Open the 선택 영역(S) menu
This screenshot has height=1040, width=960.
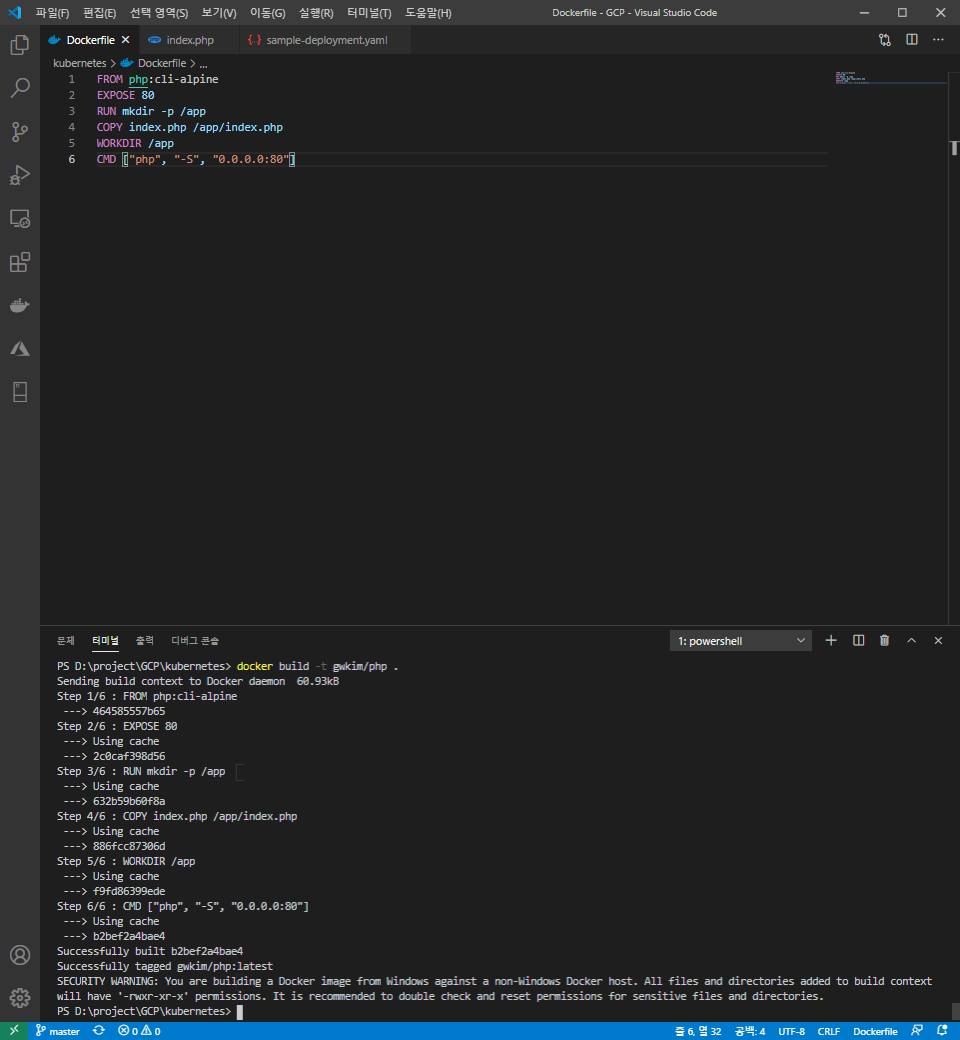[x=159, y=13]
